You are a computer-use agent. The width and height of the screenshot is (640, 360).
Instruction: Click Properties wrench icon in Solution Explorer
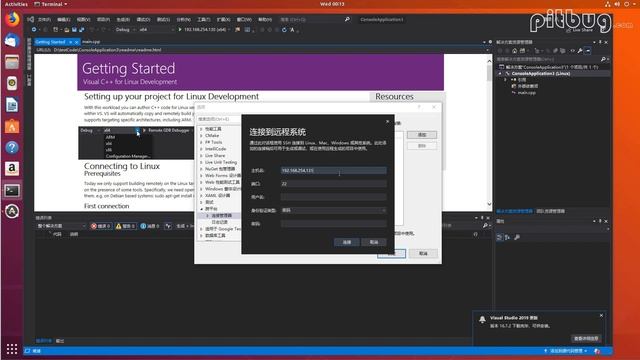[580, 51]
